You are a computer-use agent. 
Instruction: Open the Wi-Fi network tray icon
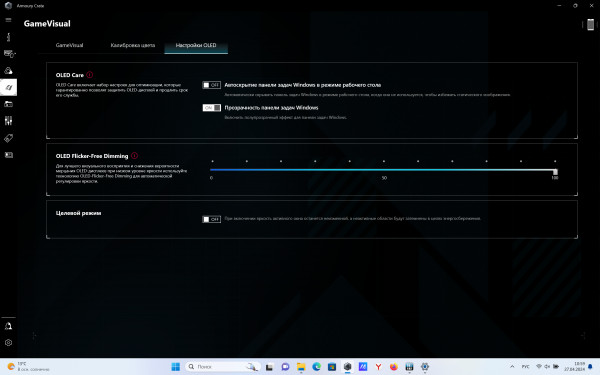pos(539,367)
